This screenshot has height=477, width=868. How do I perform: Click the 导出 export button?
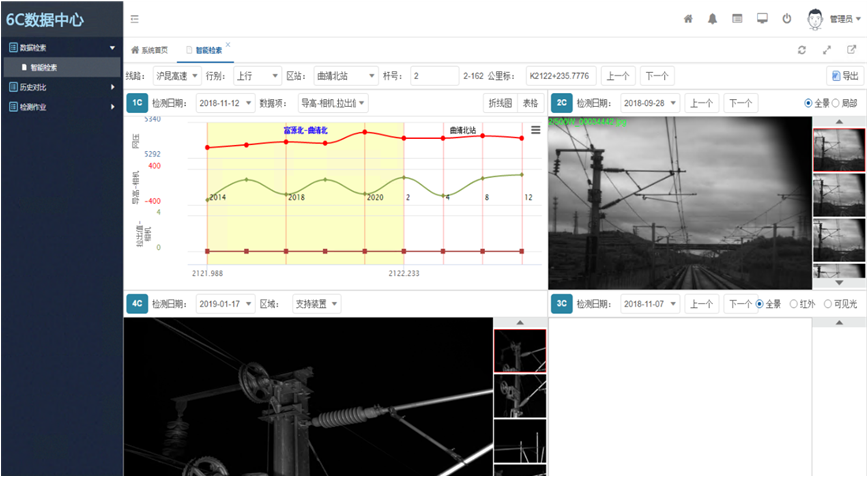click(x=844, y=76)
